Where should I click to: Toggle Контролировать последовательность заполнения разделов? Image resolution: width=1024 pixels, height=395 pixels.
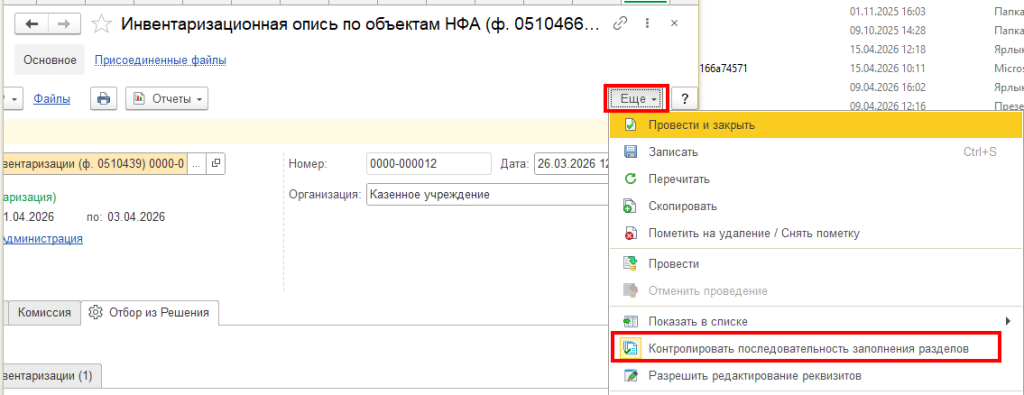[x=816, y=349]
